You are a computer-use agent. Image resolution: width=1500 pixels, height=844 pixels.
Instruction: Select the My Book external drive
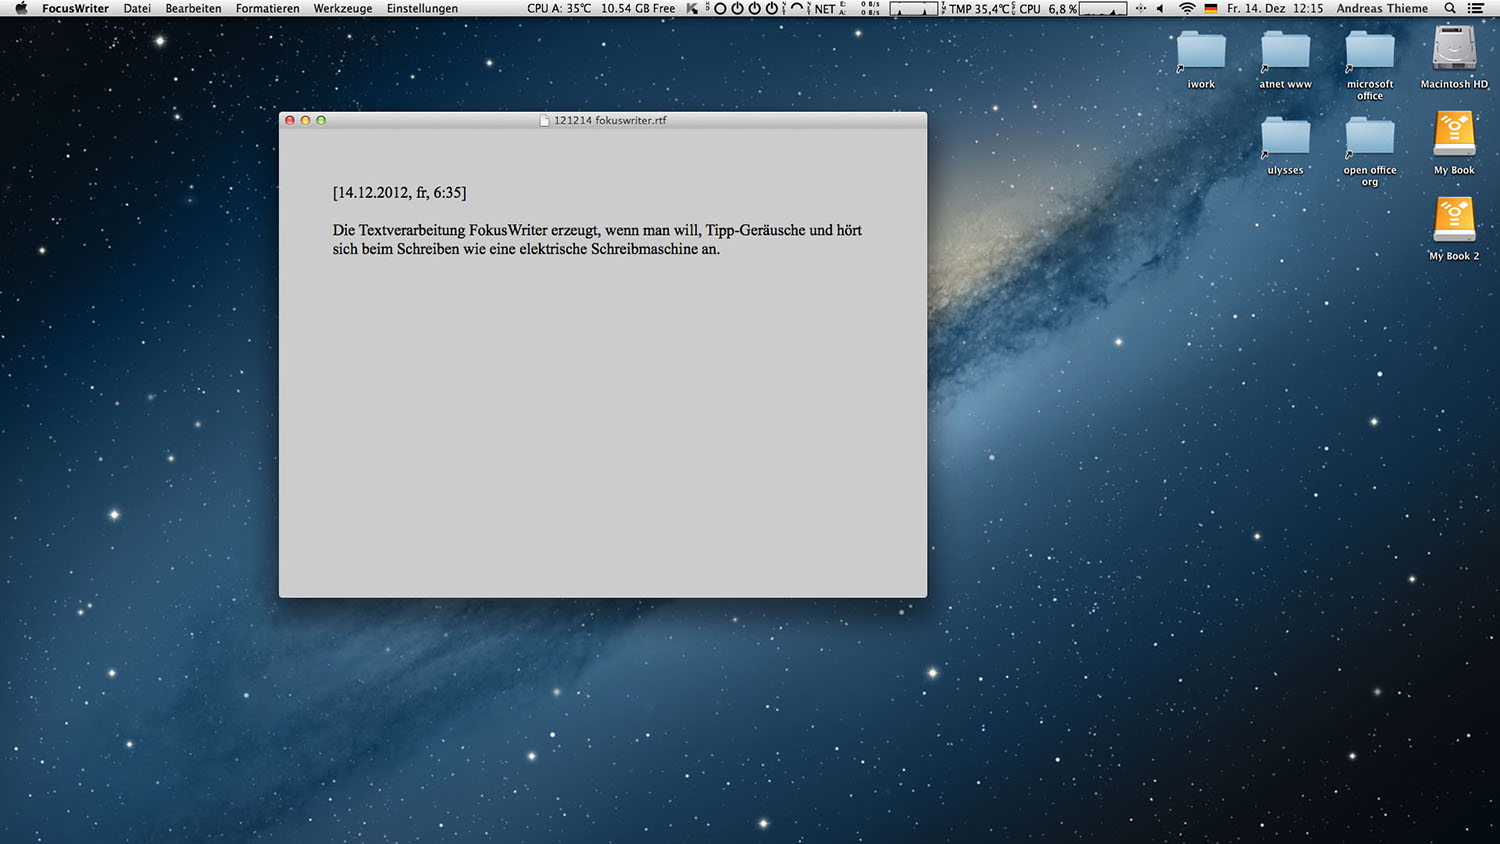point(1454,135)
